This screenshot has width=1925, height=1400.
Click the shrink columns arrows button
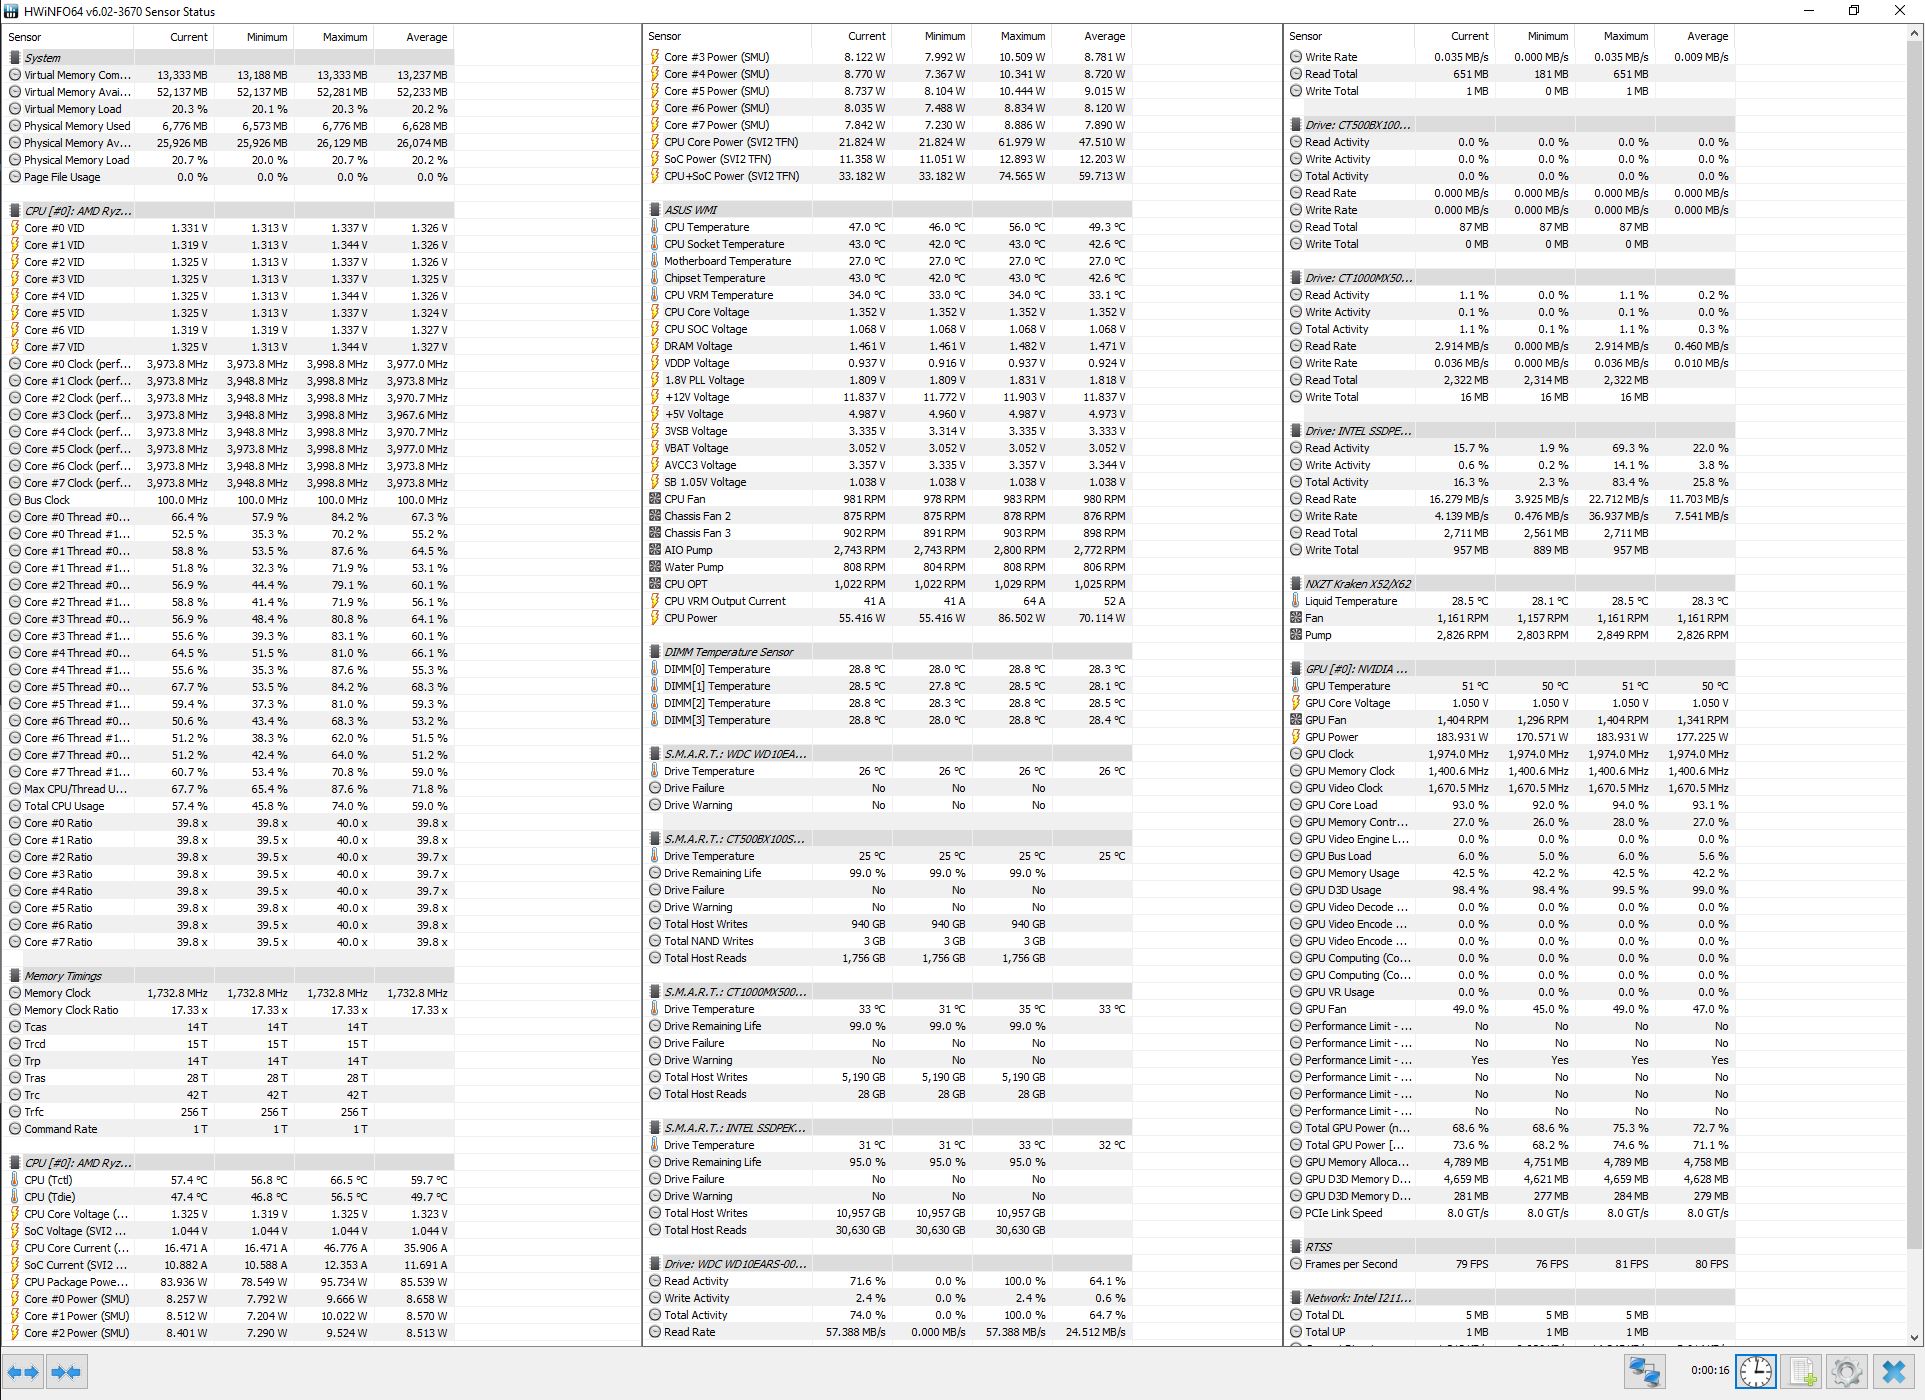(x=66, y=1371)
